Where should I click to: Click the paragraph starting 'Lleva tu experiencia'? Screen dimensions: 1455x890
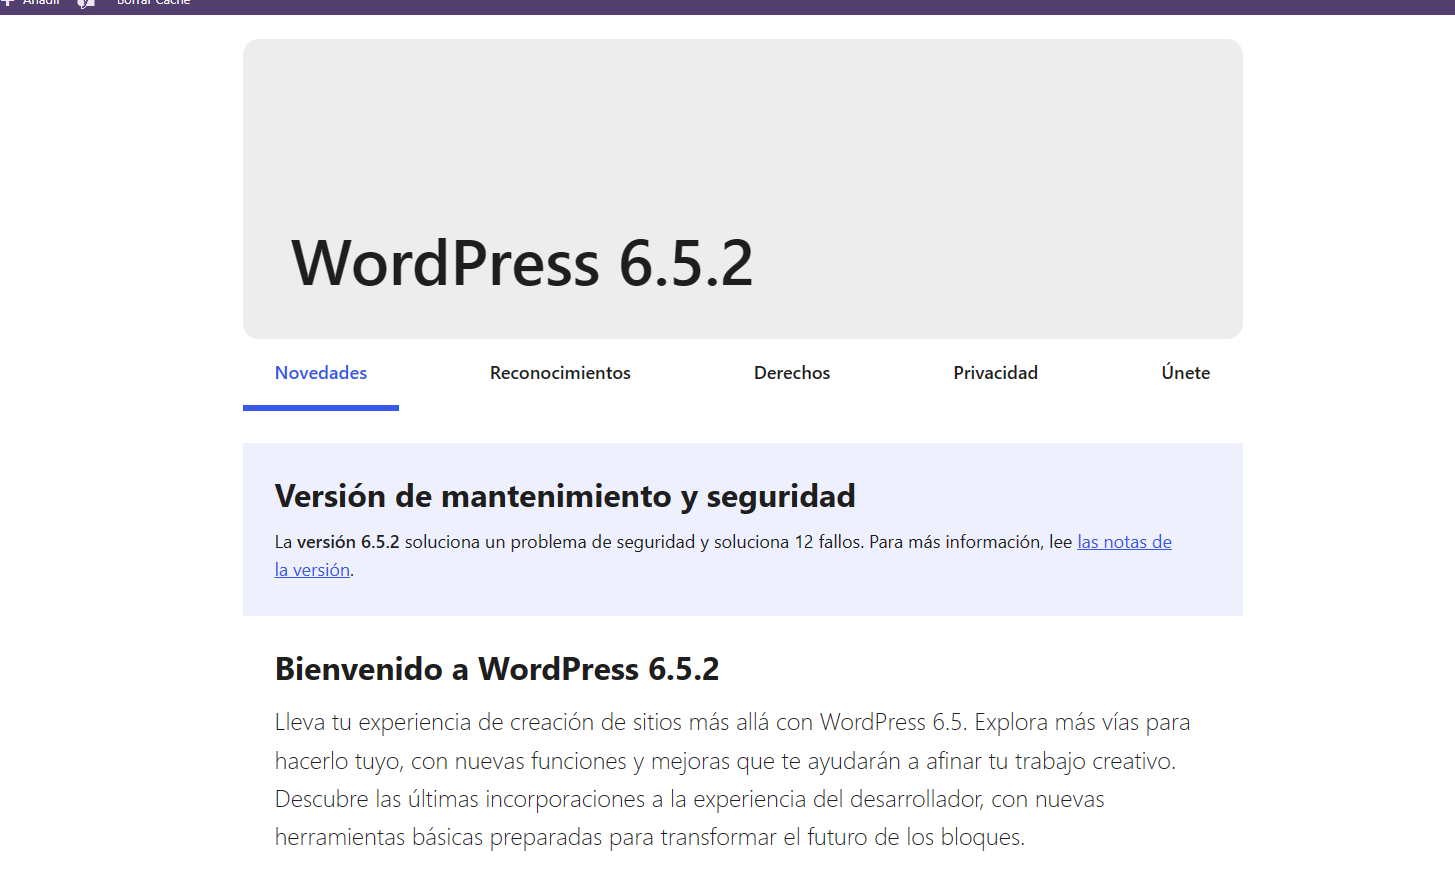[733, 779]
